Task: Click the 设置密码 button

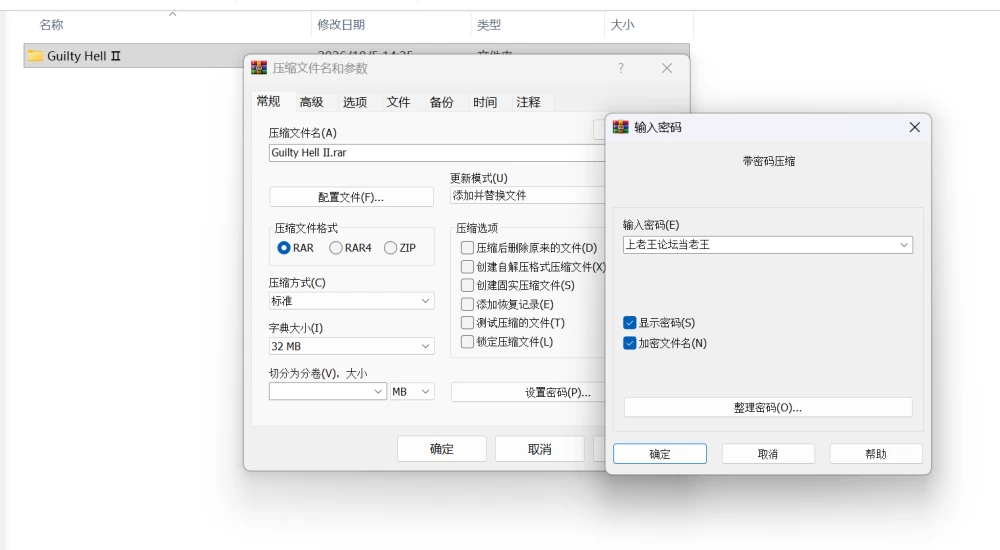Action: click(x=528, y=392)
